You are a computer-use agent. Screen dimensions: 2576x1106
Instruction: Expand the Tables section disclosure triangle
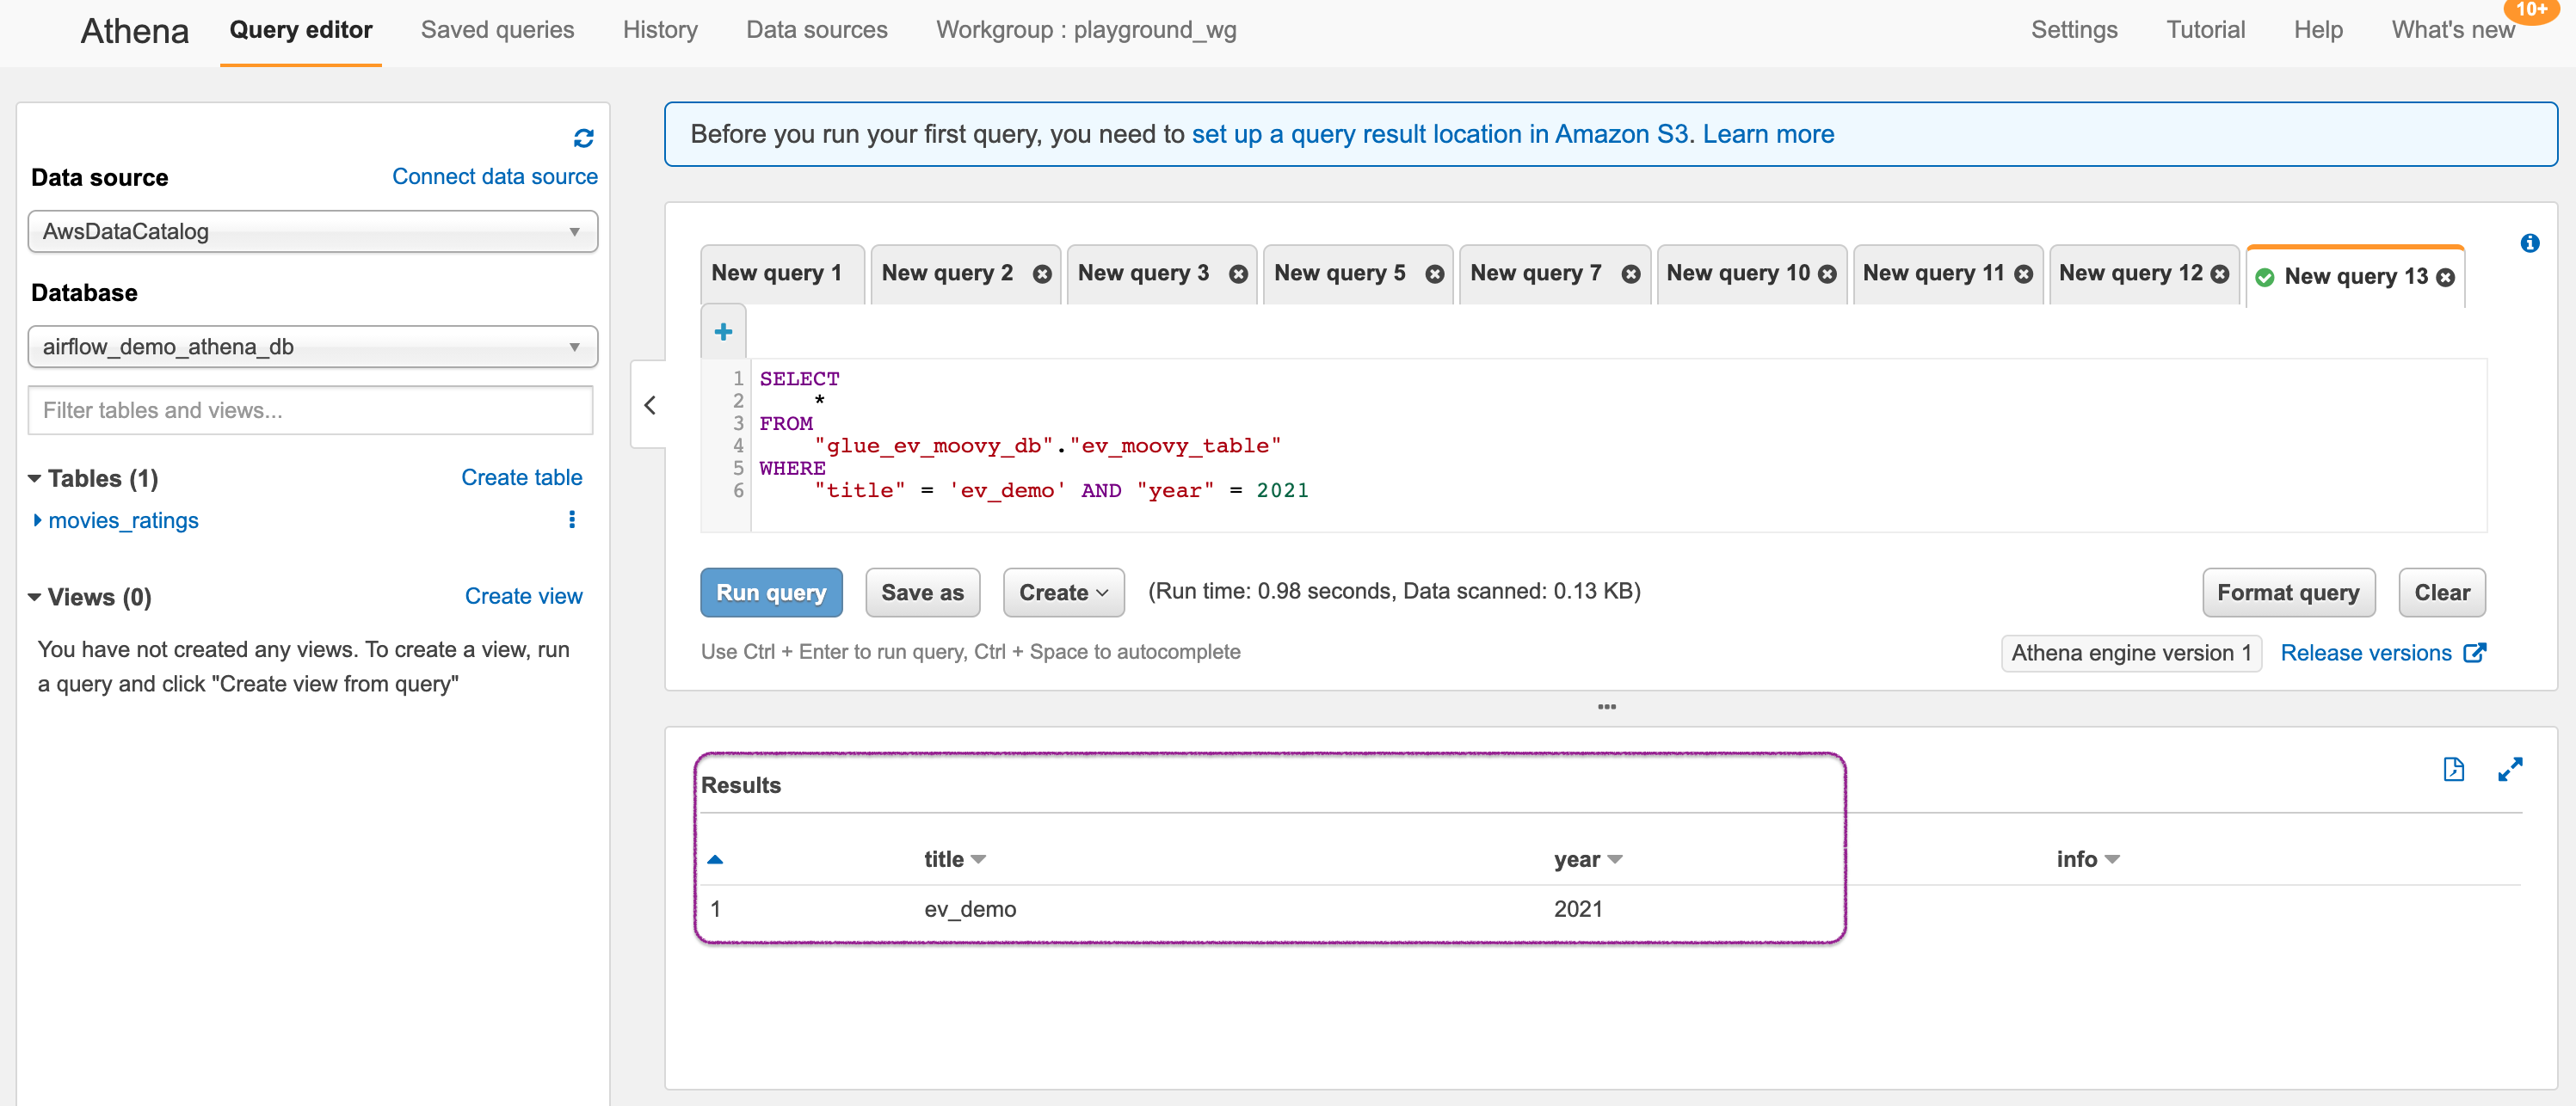pyautogui.click(x=36, y=480)
